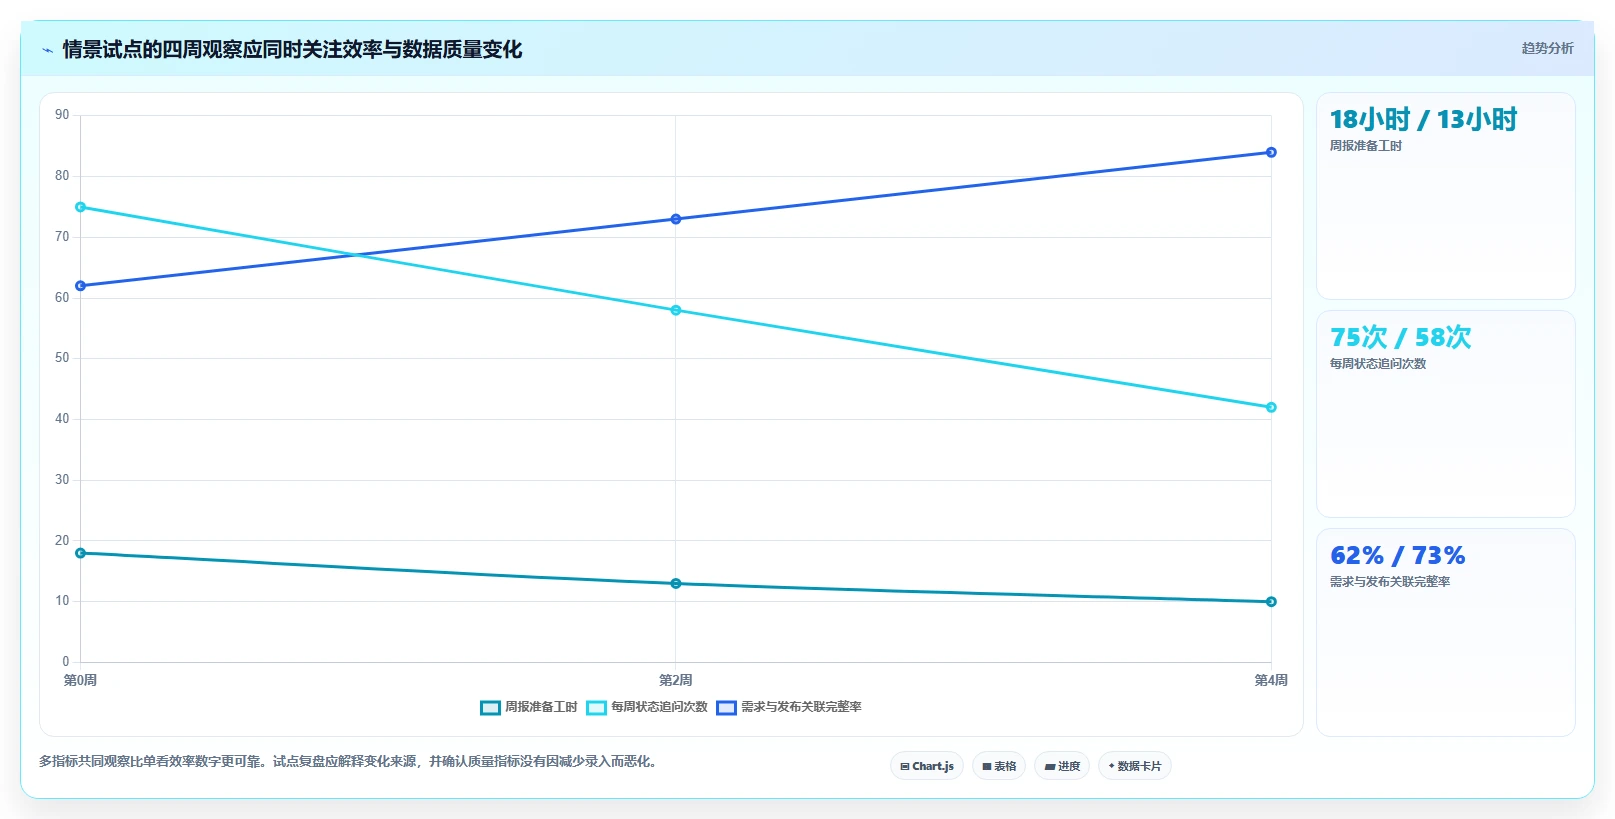Image resolution: width=1615 pixels, height=819 pixels.
Task: Click the 需求与发布关联完整率 legend label
Action: (x=801, y=707)
